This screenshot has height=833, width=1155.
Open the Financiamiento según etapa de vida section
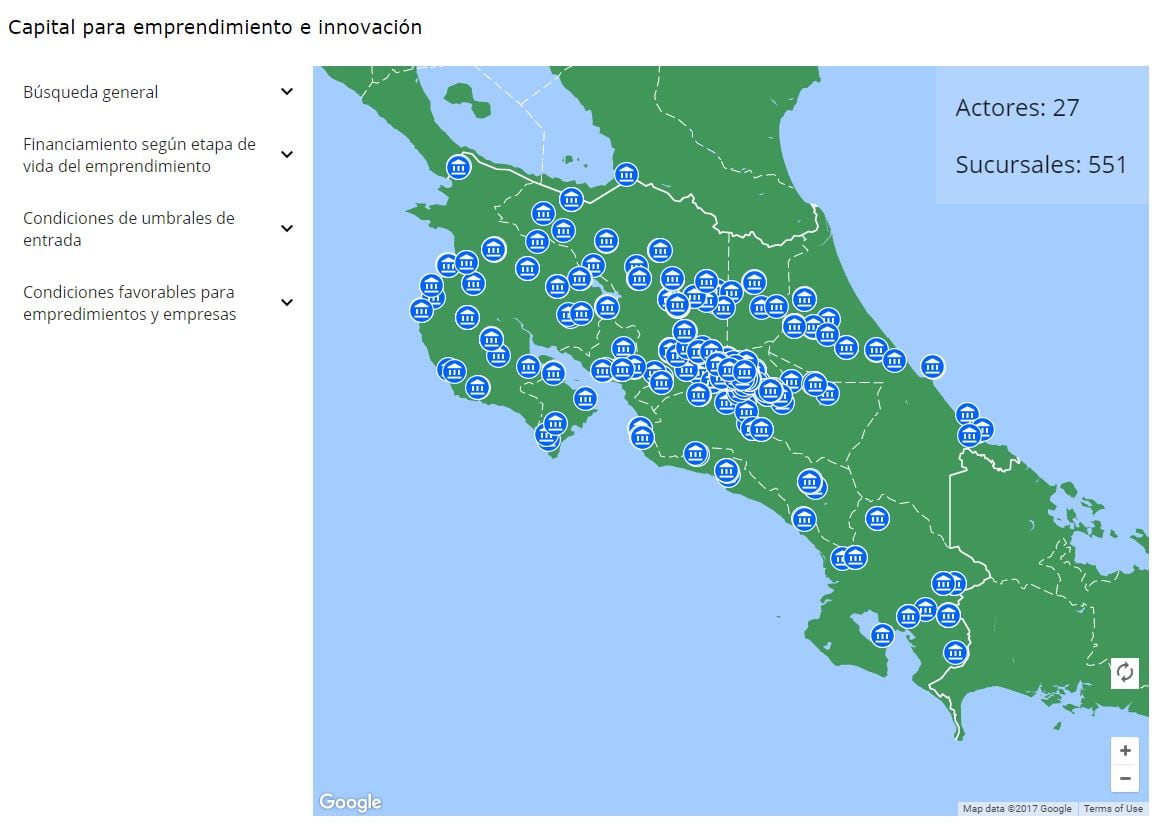click(x=139, y=155)
